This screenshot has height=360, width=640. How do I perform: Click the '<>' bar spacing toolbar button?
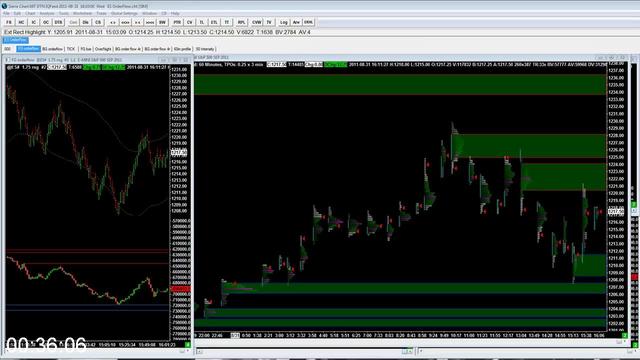[x=113, y=22]
